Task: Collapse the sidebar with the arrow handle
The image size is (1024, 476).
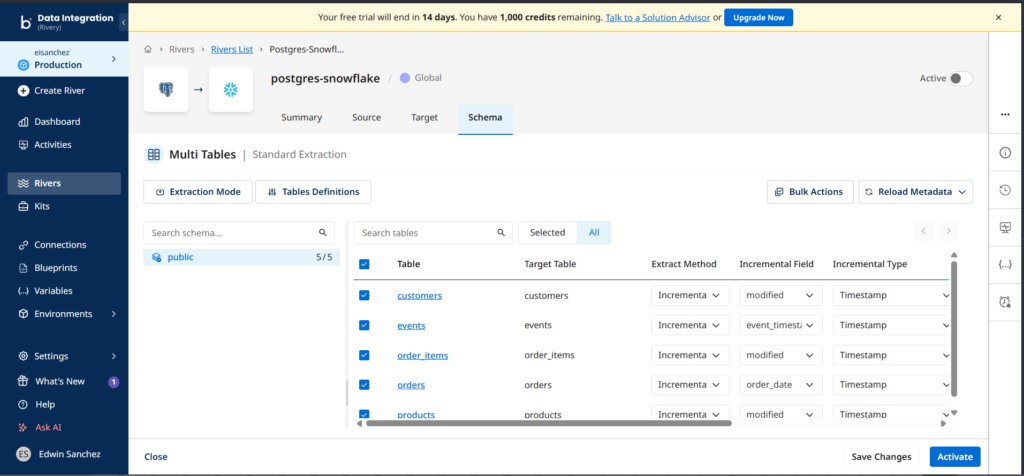Action: click(123, 23)
